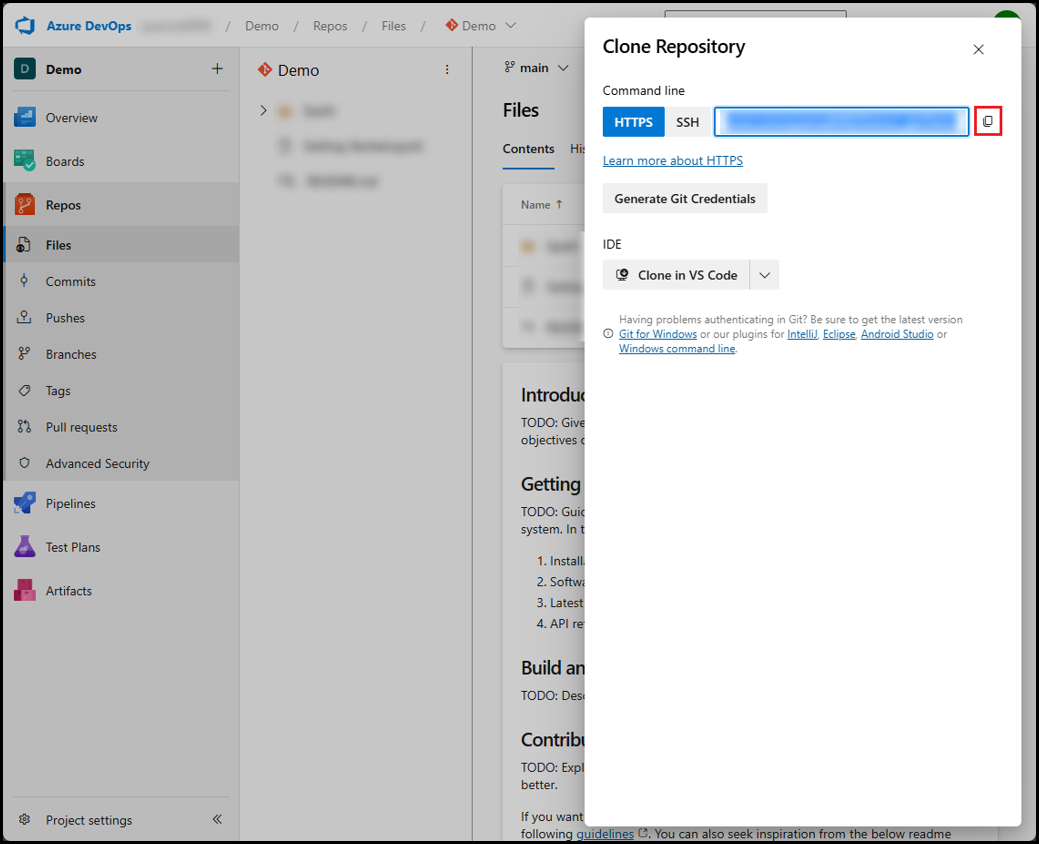This screenshot has height=844, width=1039.
Task: Select the Tags icon in sidebar
Action: click(x=24, y=390)
